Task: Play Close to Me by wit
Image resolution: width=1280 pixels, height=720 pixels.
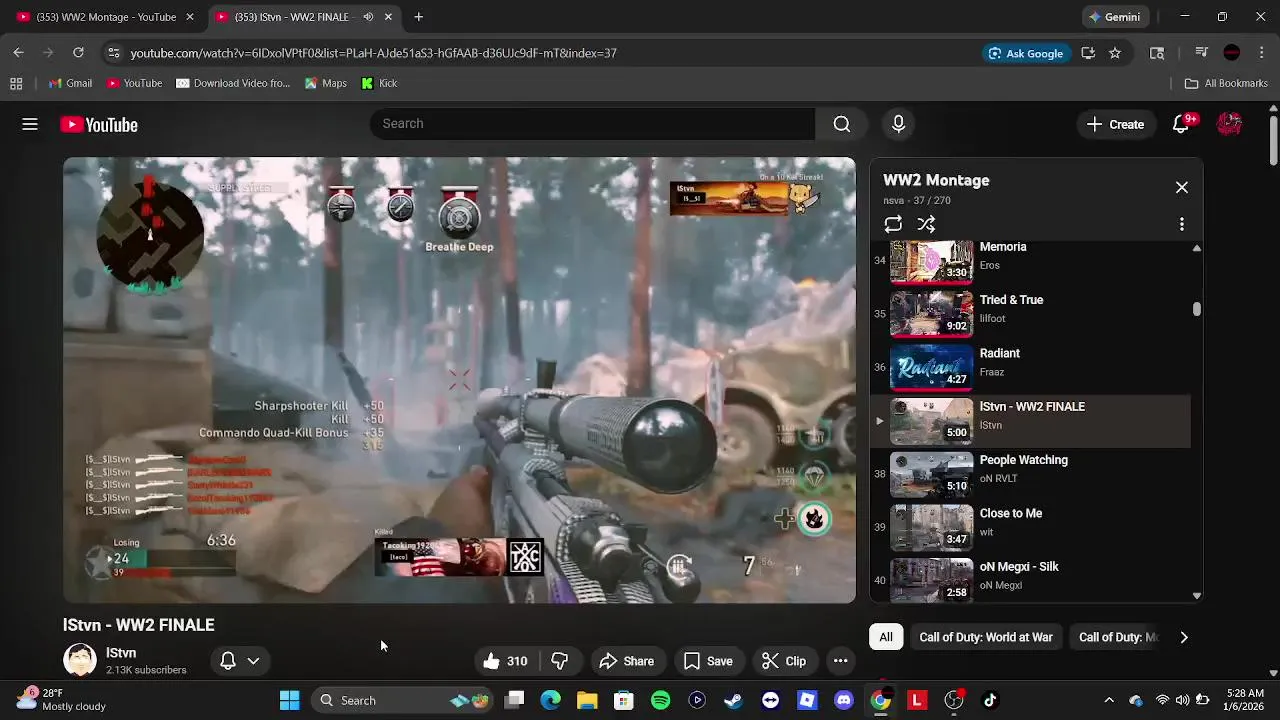Action: pos(1030,527)
